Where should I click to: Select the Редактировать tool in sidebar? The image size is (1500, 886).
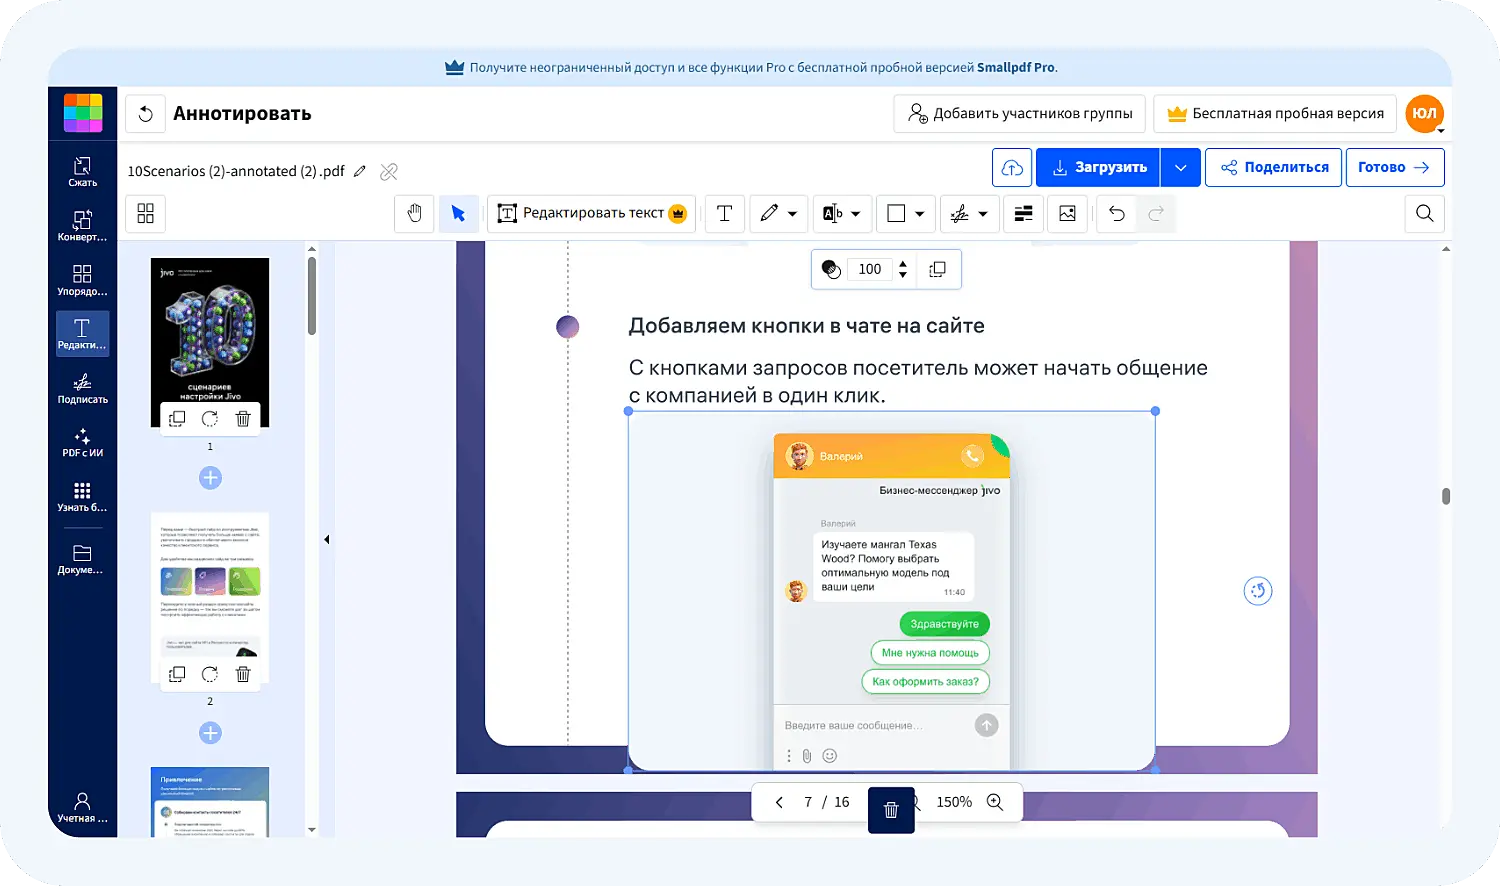[x=83, y=333]
